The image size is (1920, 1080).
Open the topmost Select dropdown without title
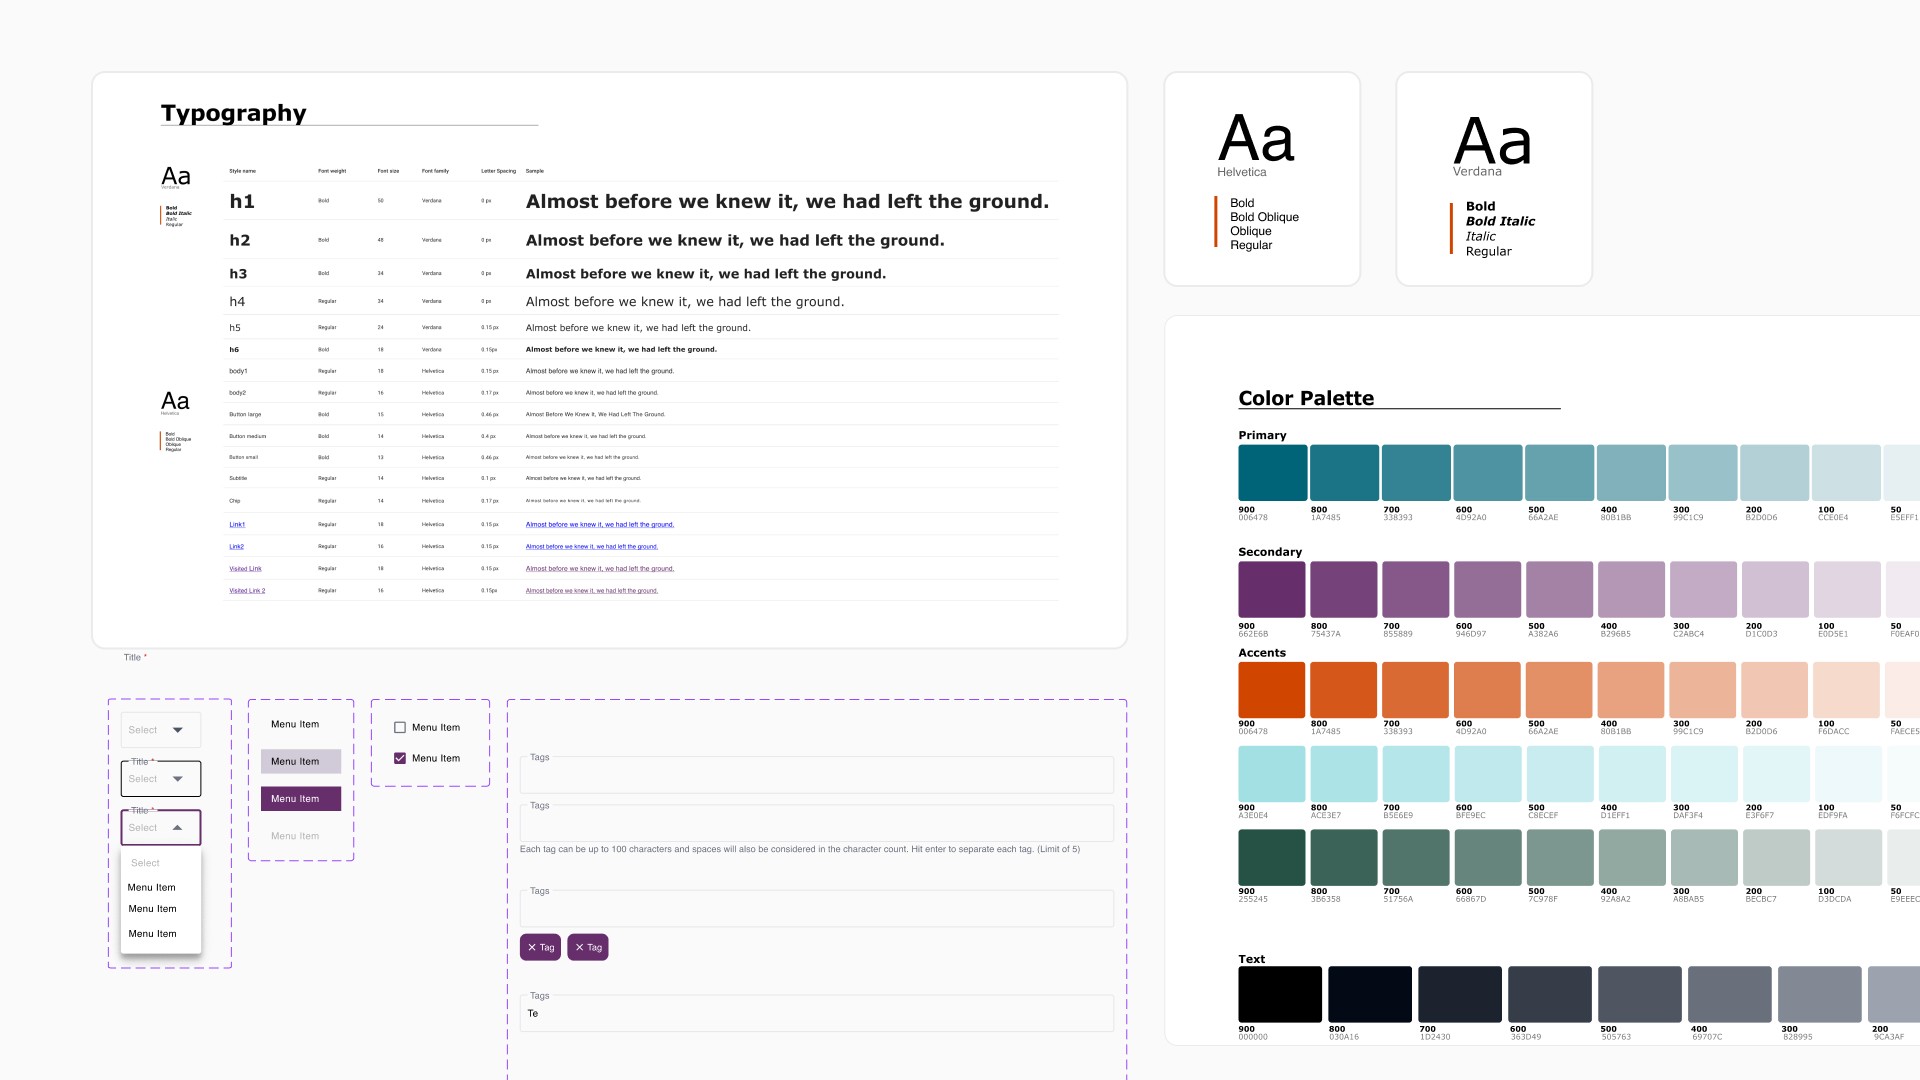click(161, 730)
